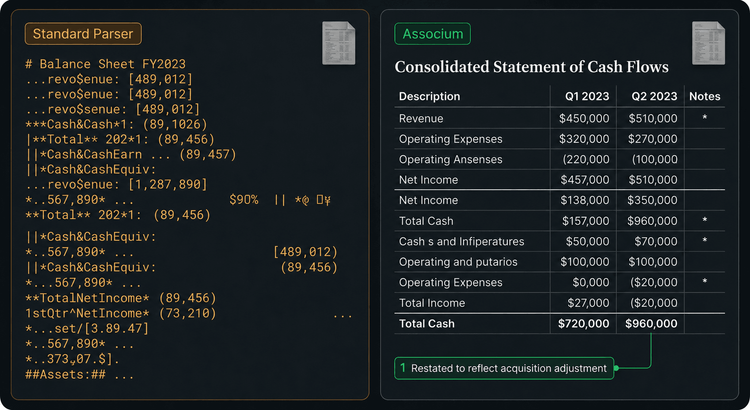Click the Standard Parser label badge

click(x=83, y=34)
